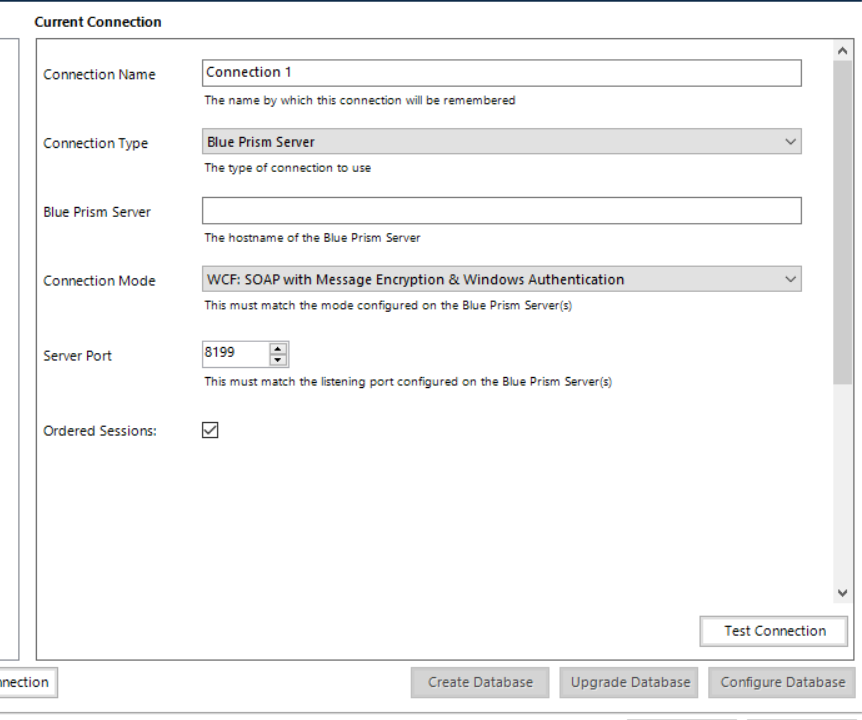Screen dimensions: 862x720
Task: Open the Connection Type dropdown
Action: [500, 142]
